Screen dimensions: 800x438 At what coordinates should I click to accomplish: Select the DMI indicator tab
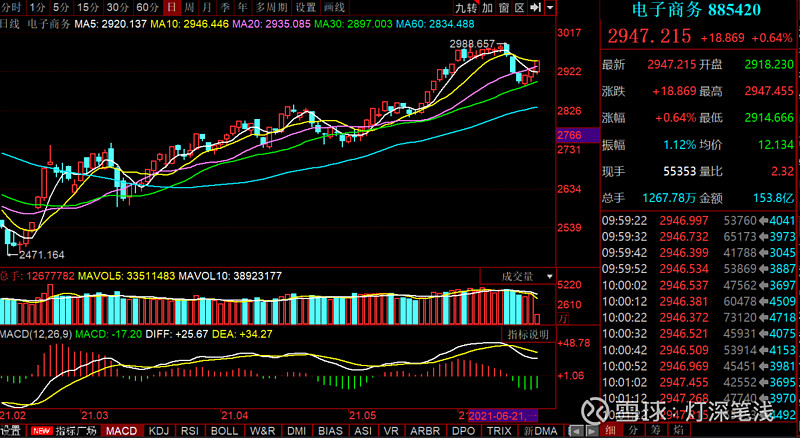[296, 431]
